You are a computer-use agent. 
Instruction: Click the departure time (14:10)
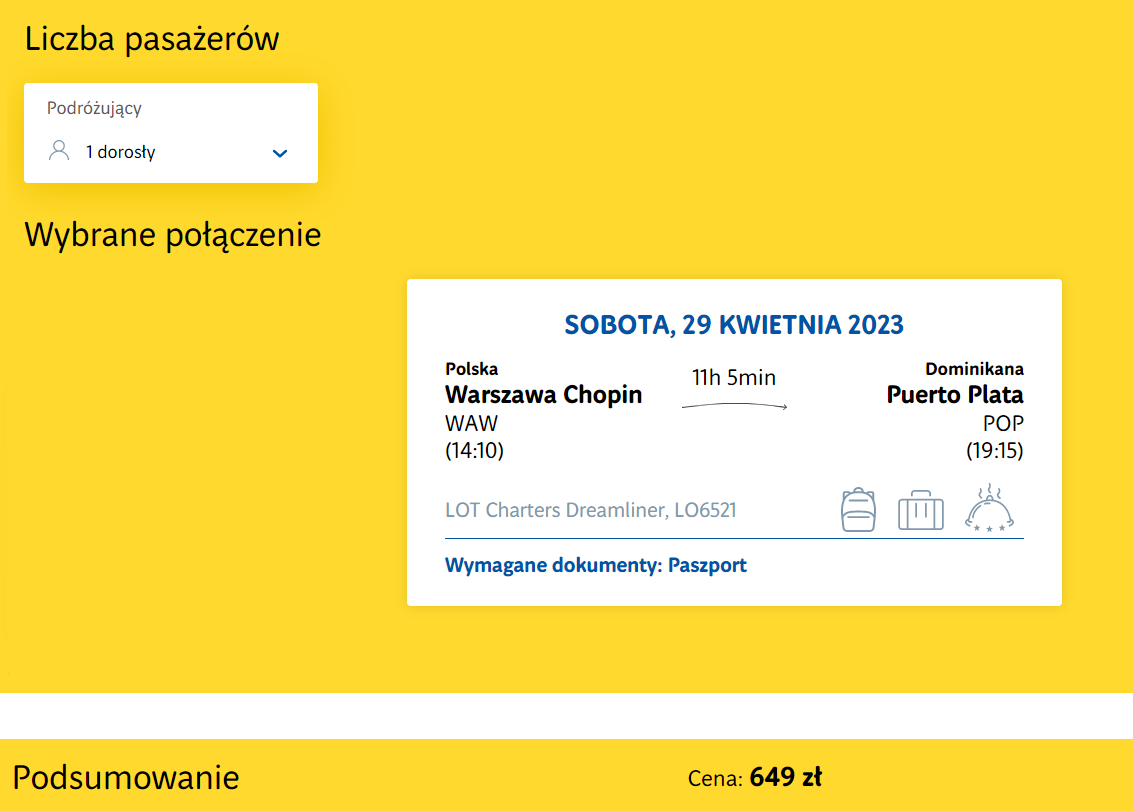coord(474,451)
